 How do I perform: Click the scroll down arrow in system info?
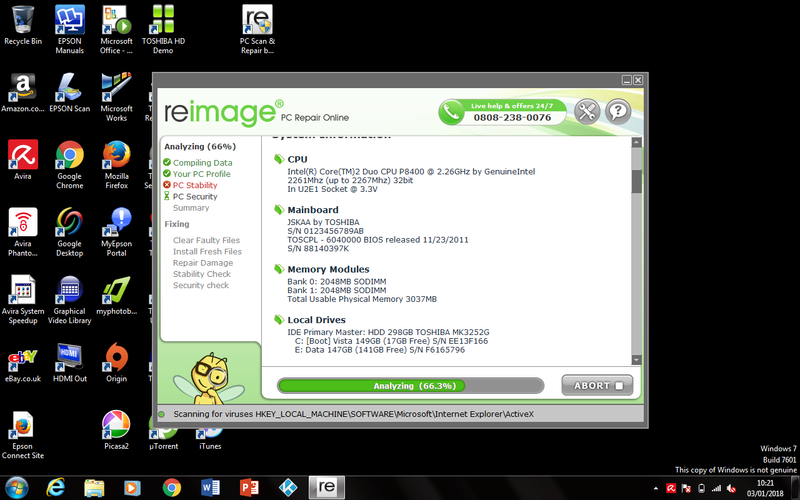[x=636, y=359]
